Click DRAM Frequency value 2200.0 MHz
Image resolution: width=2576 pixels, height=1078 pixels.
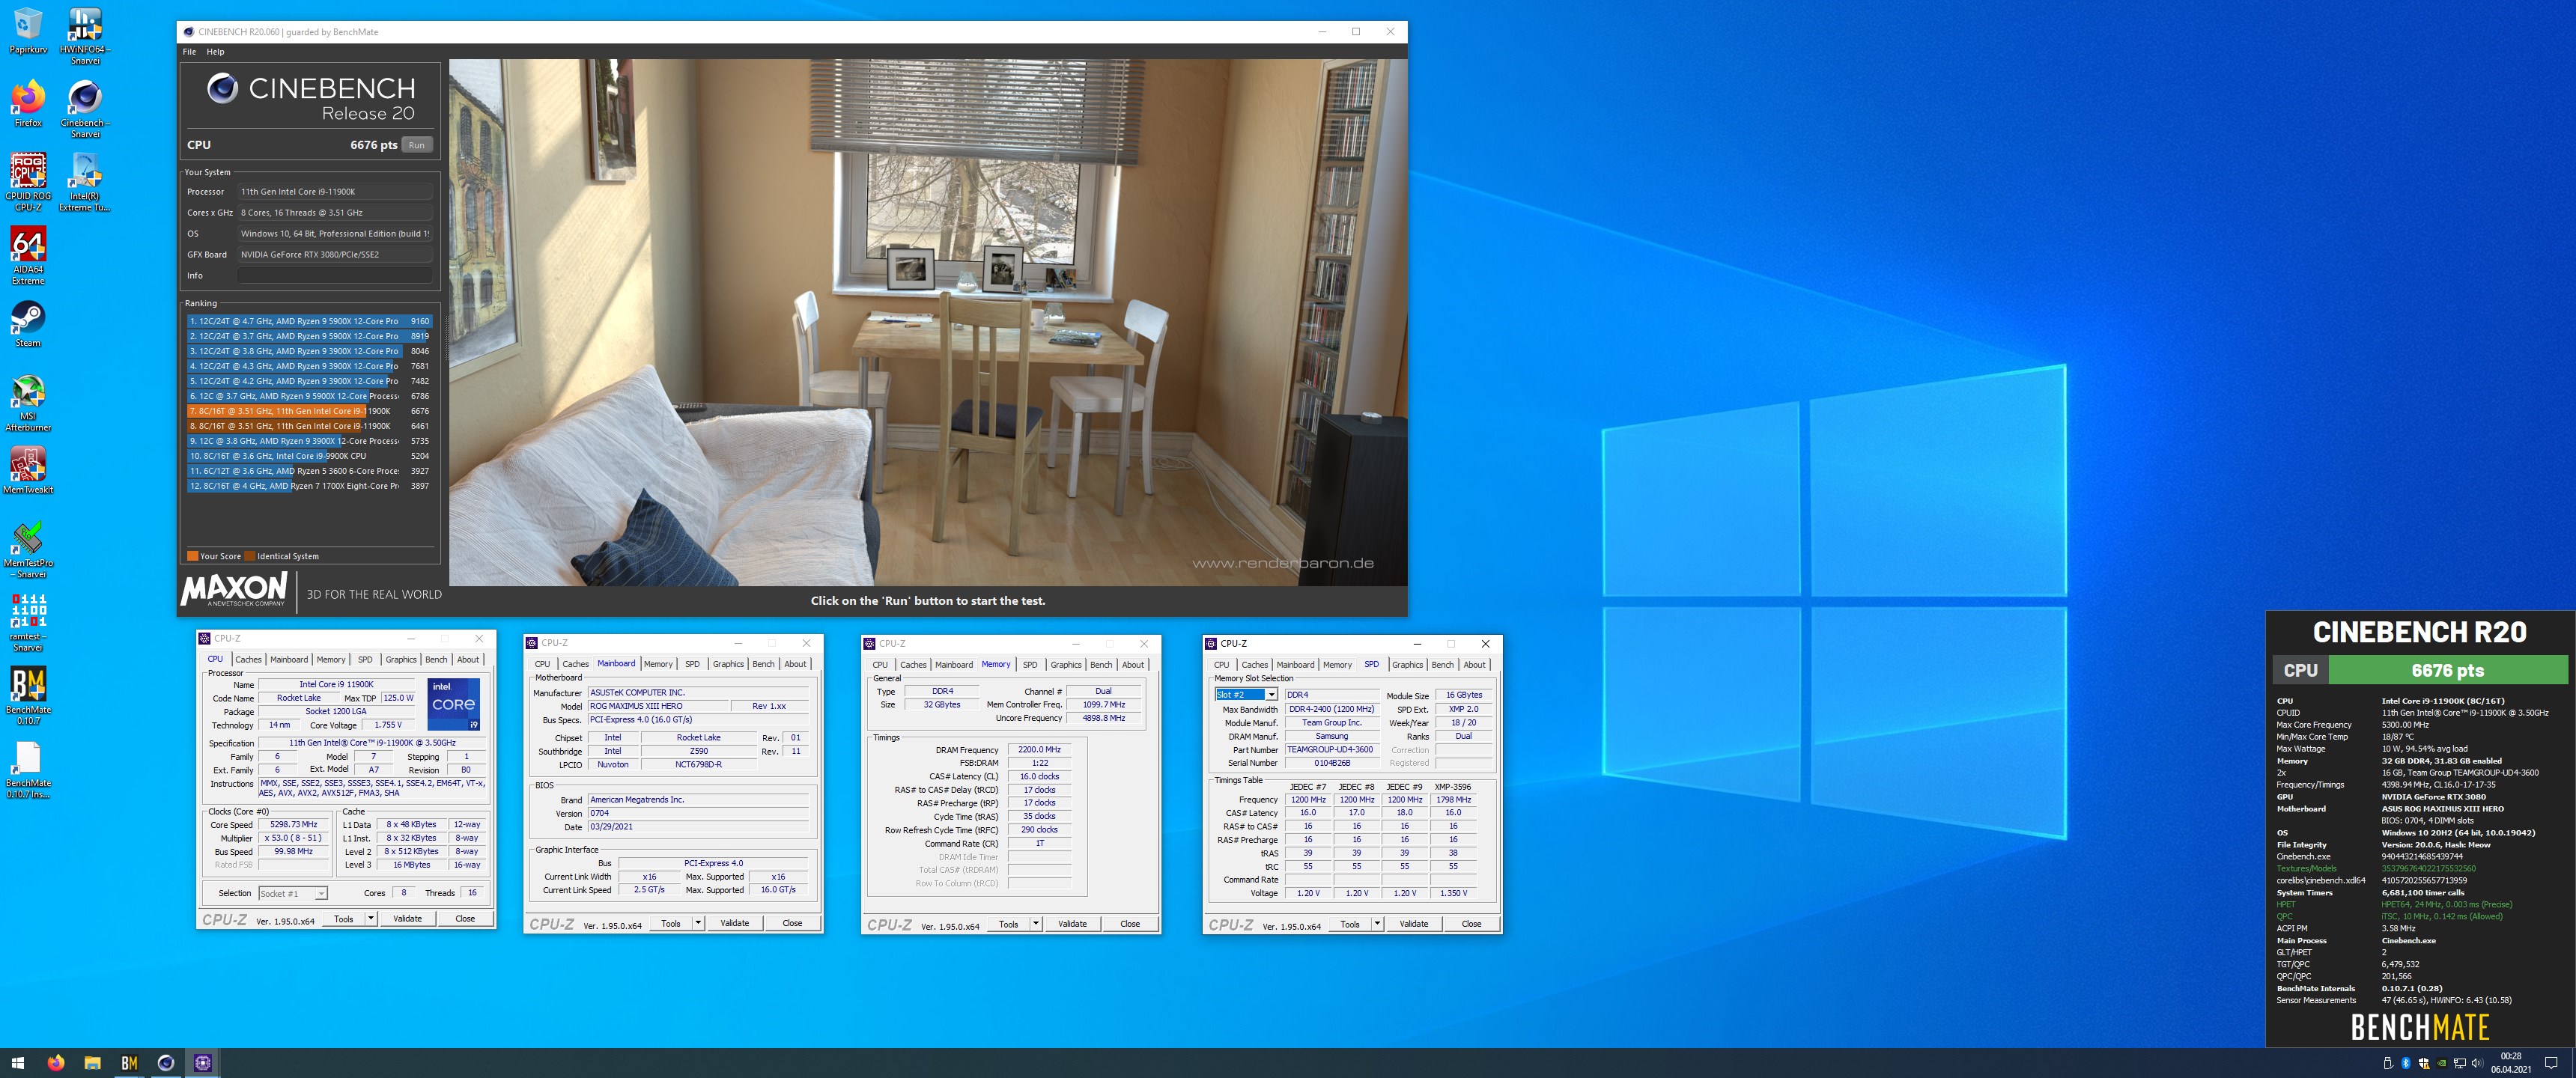pos(1039,749)
